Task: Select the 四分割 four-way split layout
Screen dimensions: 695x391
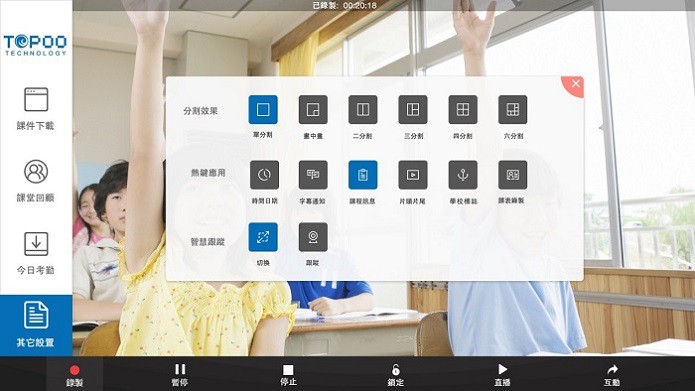Action: click(x=463, y=109)
